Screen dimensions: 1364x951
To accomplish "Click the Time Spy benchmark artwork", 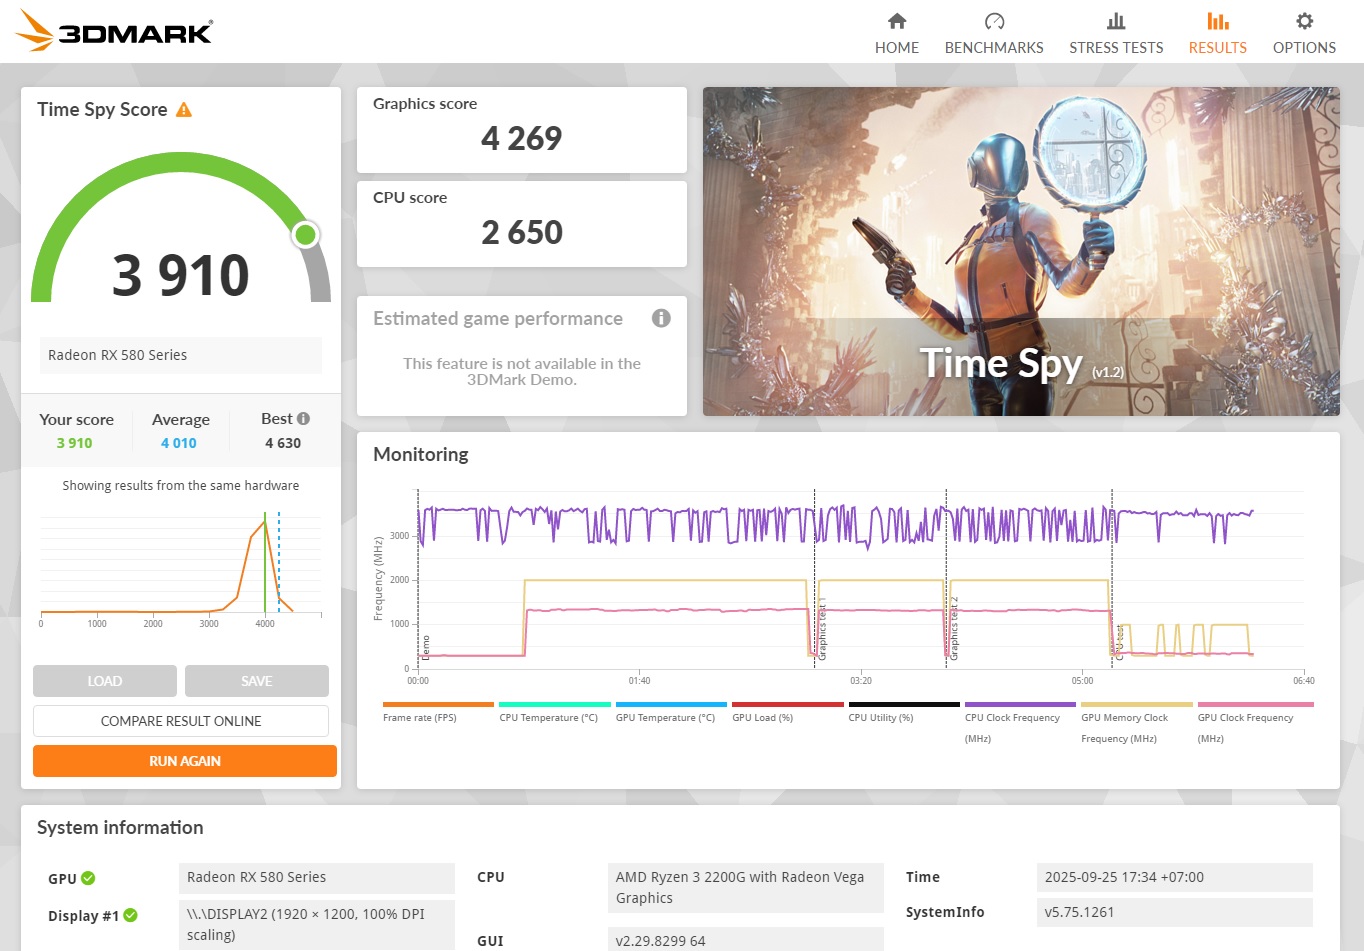I will click(1021, 251).
